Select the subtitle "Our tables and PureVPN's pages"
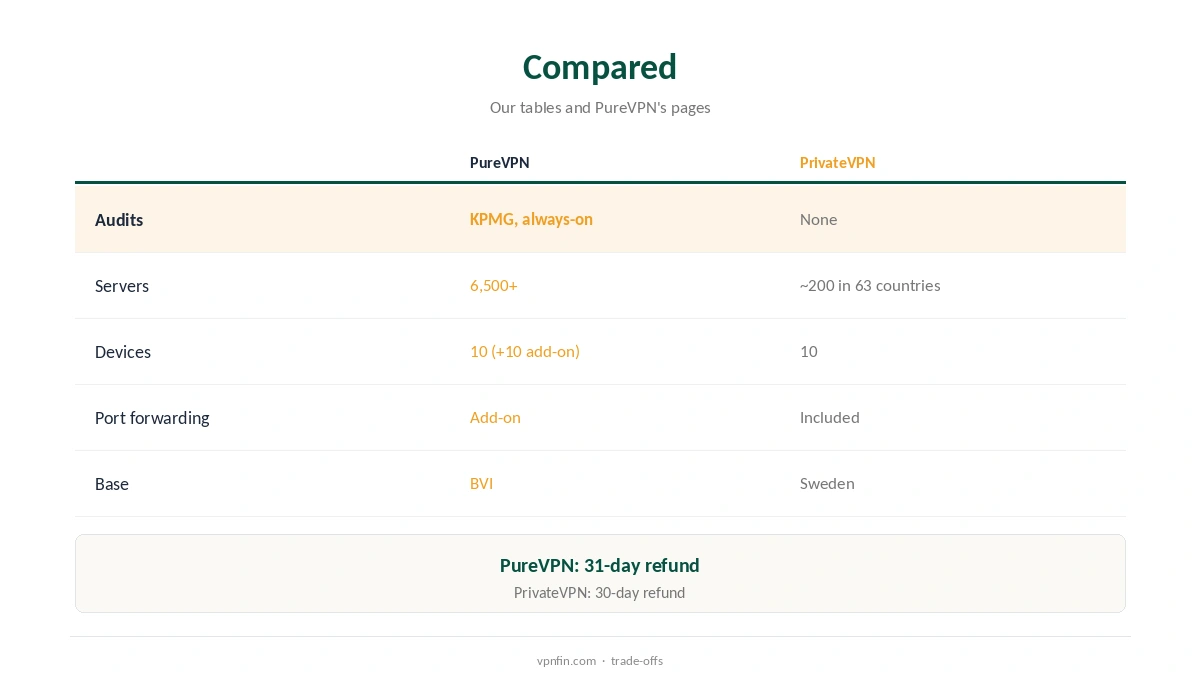Viewport: 1200px width, 680px height. tap(600, 107)
